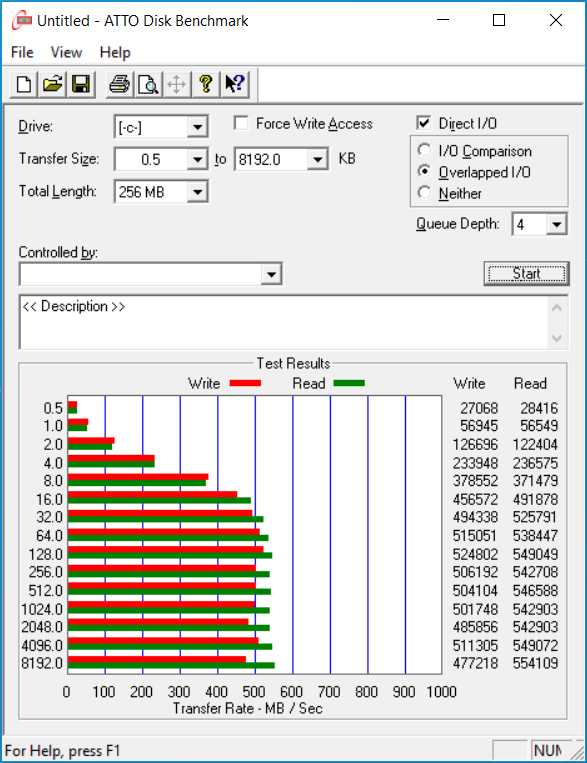Viewport: 587px width, 763px height.
Task: Click inside the Description text box
Action: pos(285,322)
